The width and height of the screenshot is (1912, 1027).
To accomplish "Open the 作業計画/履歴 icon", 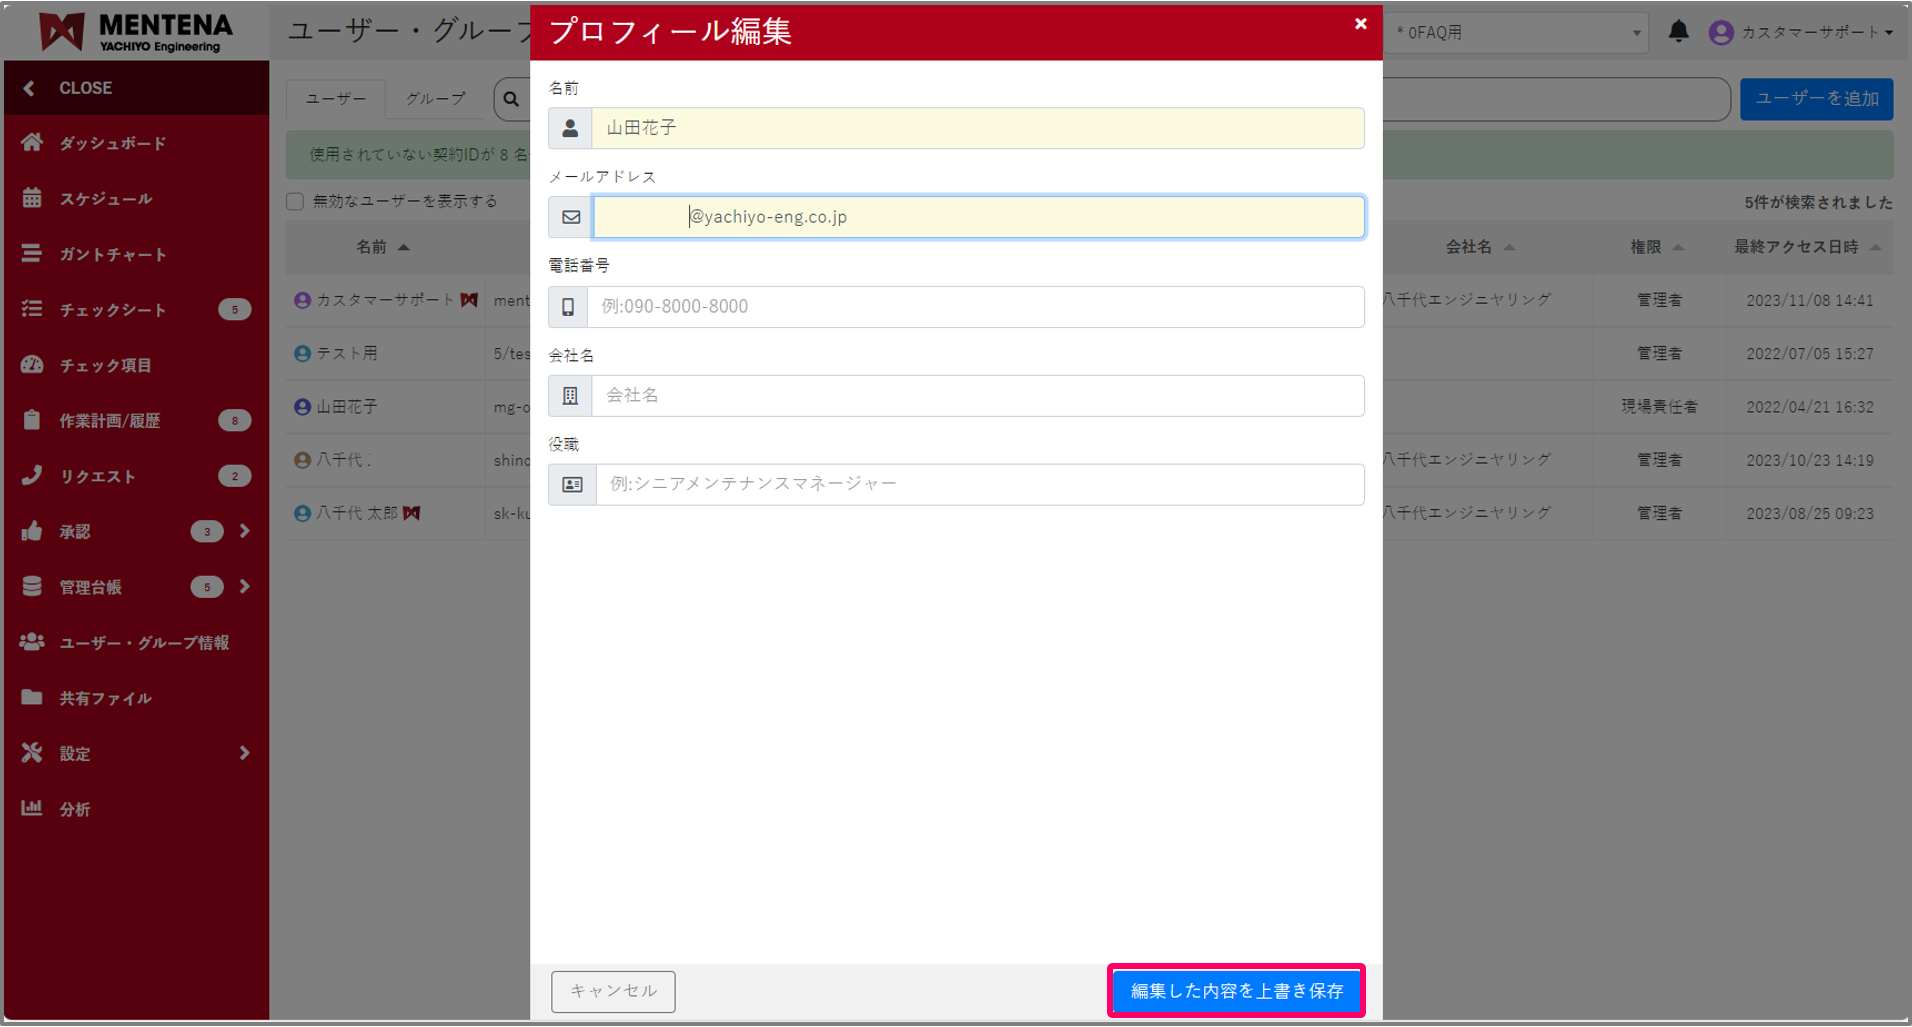I will point(33,420).
